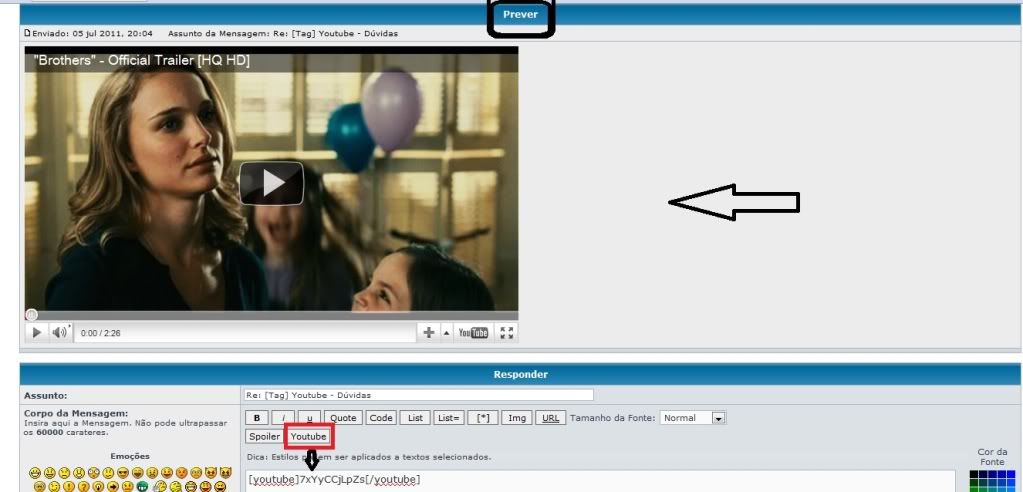Click the Assunto subject input field
Screen dimensions: 1023x492
click(x=418, y=395)
